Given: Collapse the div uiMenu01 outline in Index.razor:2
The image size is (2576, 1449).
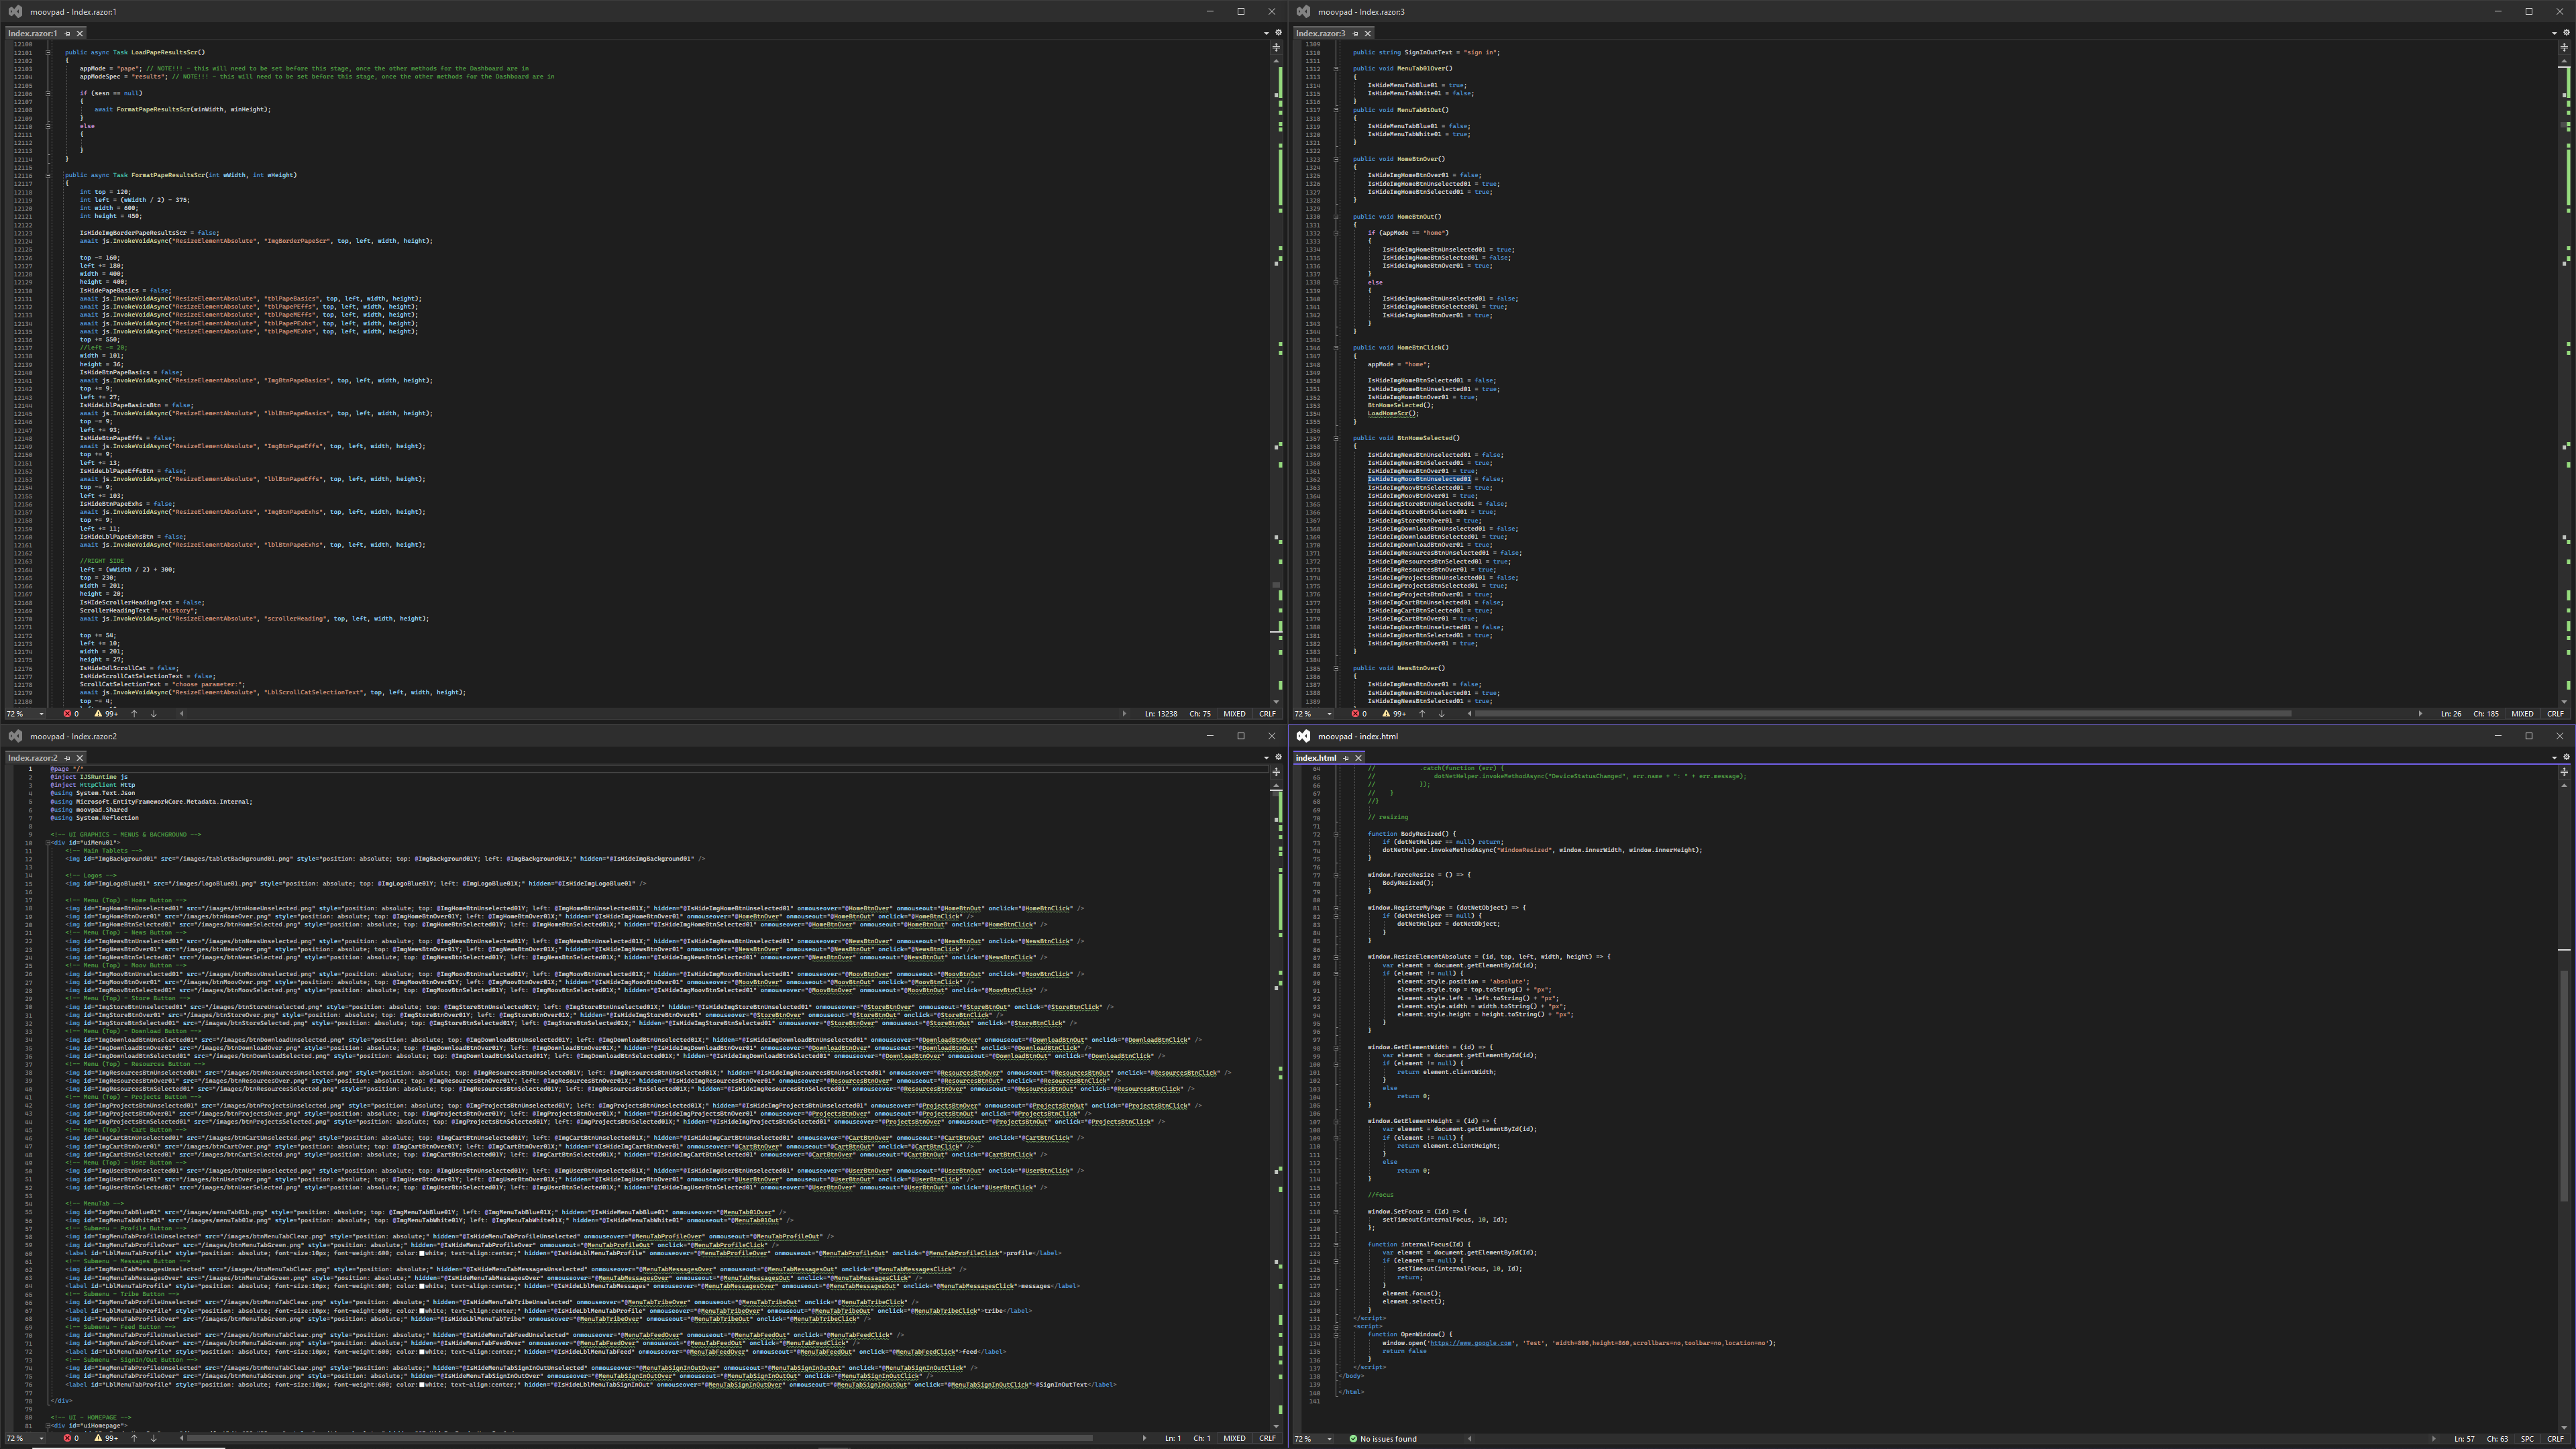Looking at the screenshot, I should pos(48,843).
